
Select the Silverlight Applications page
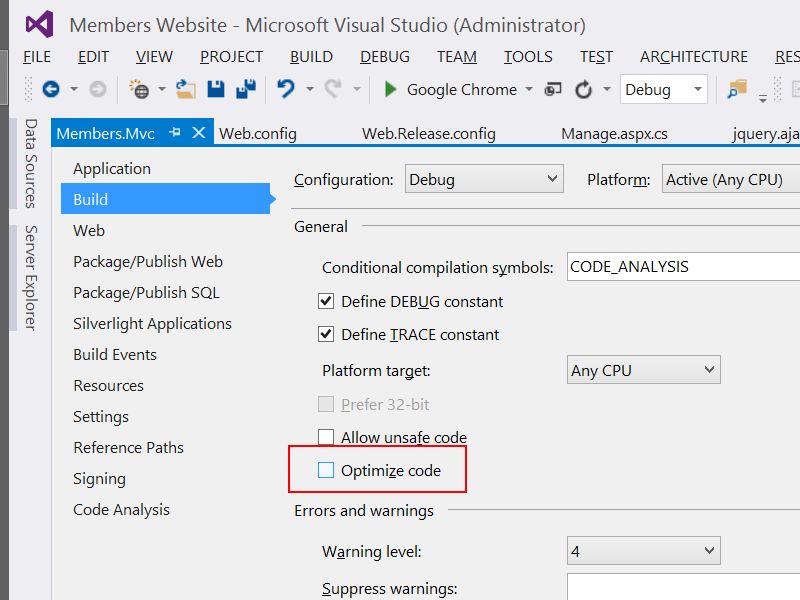pos(152,324)
